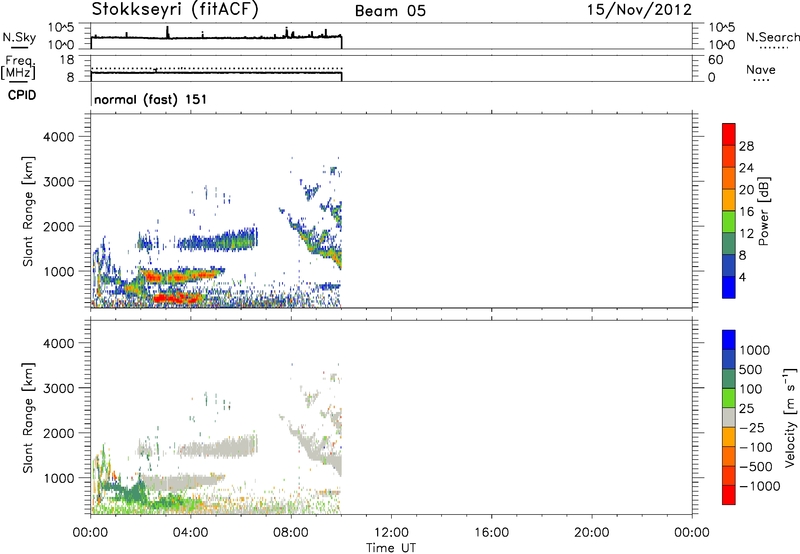Image resolution: width=800 pixels, height=554 pixels.
Task: Click the 'Stokkseyri (fitACF)' title text
Action: (175, 10)
